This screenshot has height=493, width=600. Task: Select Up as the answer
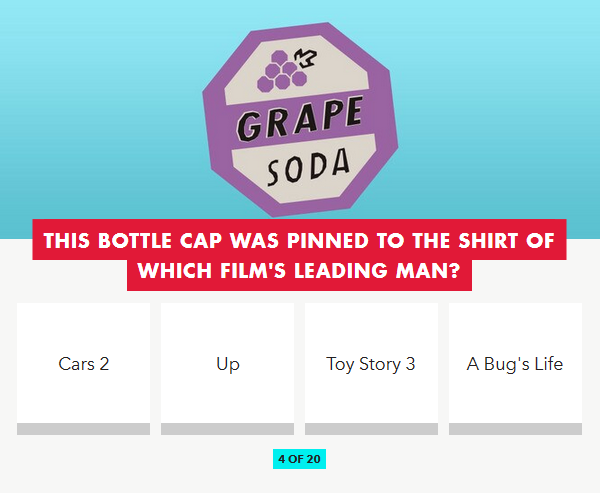227,369
